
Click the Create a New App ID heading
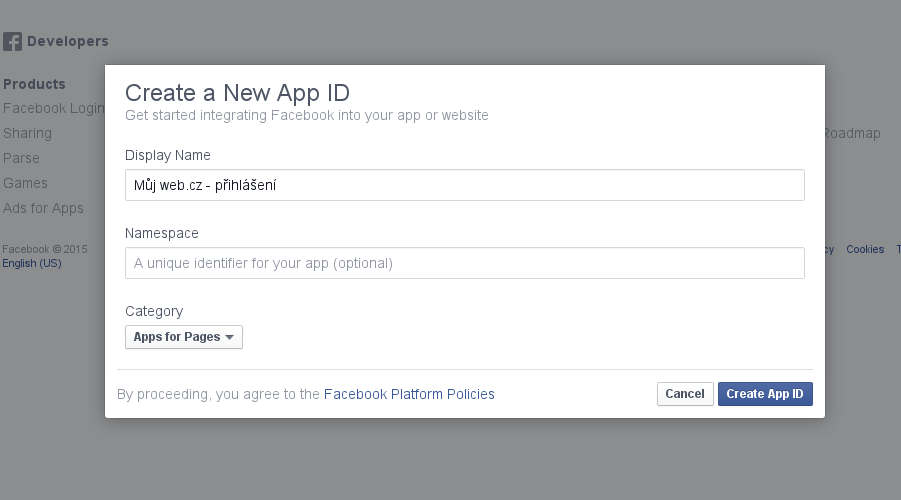click(237, 93)
